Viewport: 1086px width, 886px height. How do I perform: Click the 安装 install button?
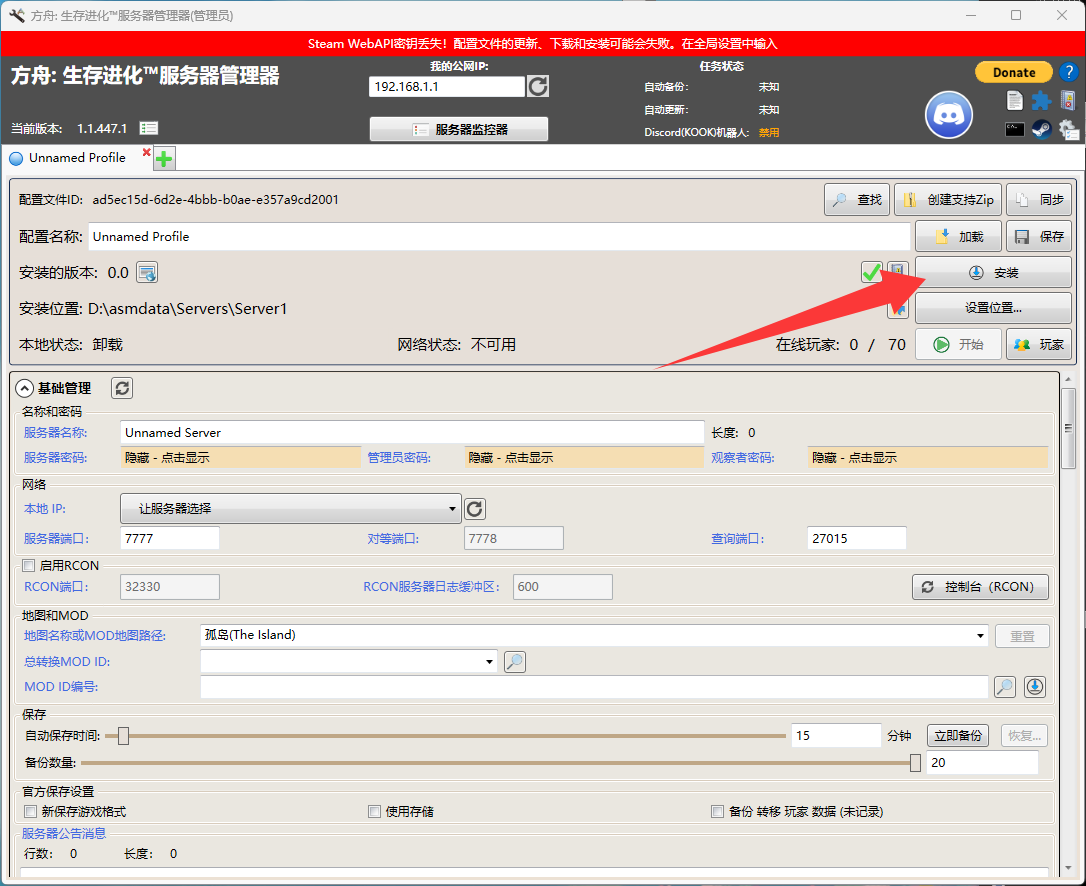click(993, 273)
